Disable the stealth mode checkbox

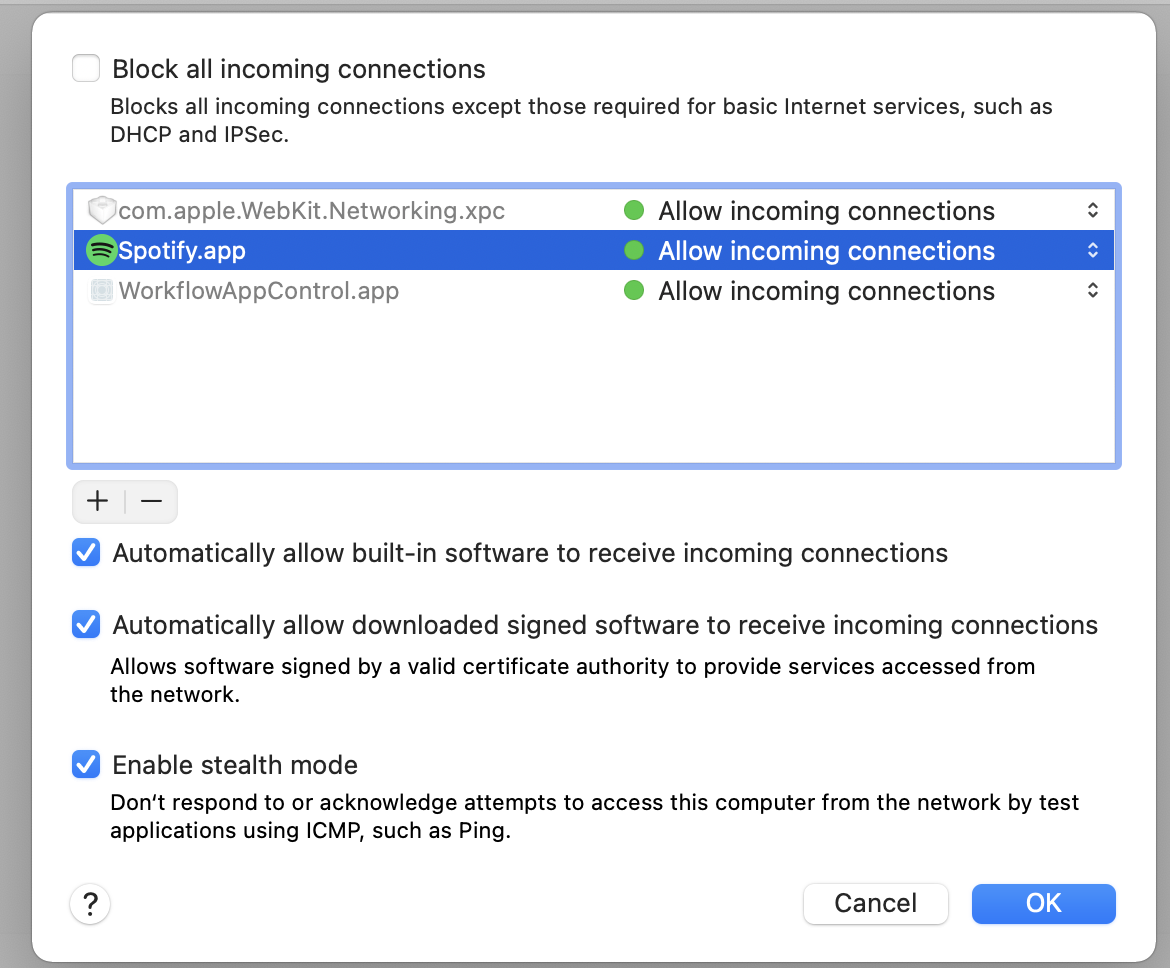coord(86,765)
